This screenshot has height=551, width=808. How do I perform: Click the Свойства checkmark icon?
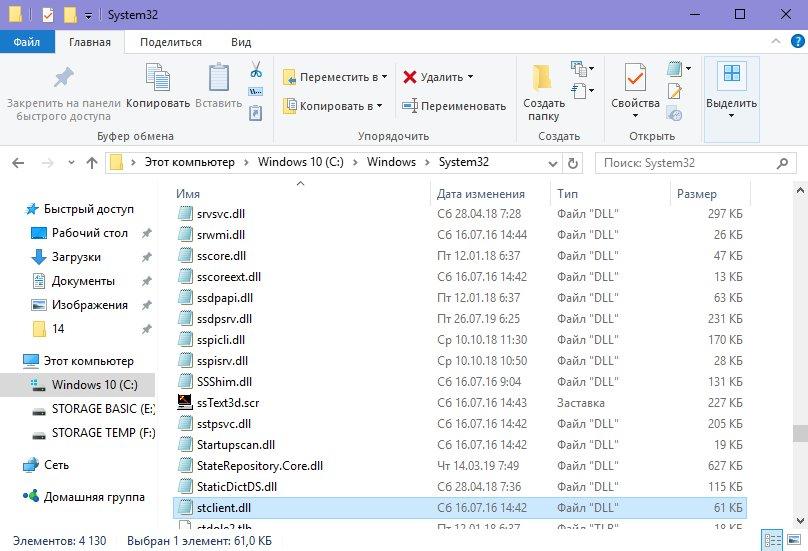pos(635,77)
